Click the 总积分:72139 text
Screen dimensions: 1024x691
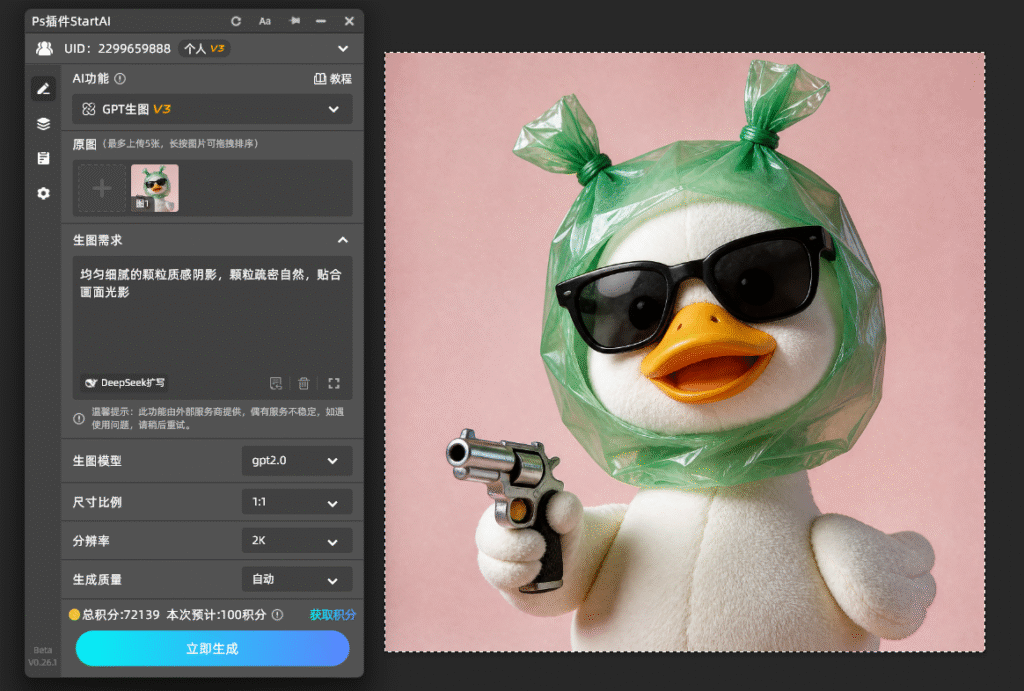pyautogui.click(x=121, y=615)
